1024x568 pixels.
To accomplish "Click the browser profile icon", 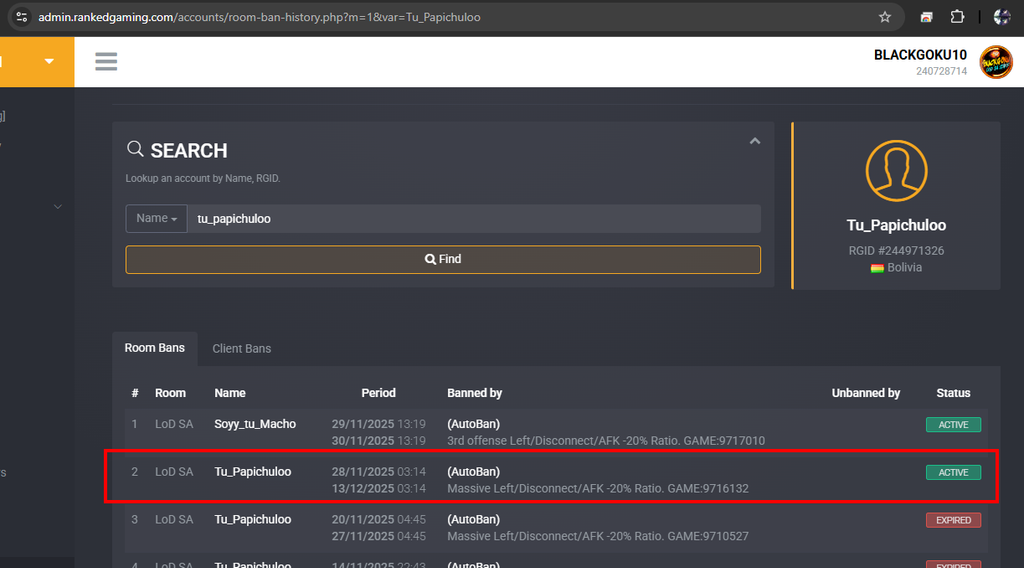I will pos(1002,17).
